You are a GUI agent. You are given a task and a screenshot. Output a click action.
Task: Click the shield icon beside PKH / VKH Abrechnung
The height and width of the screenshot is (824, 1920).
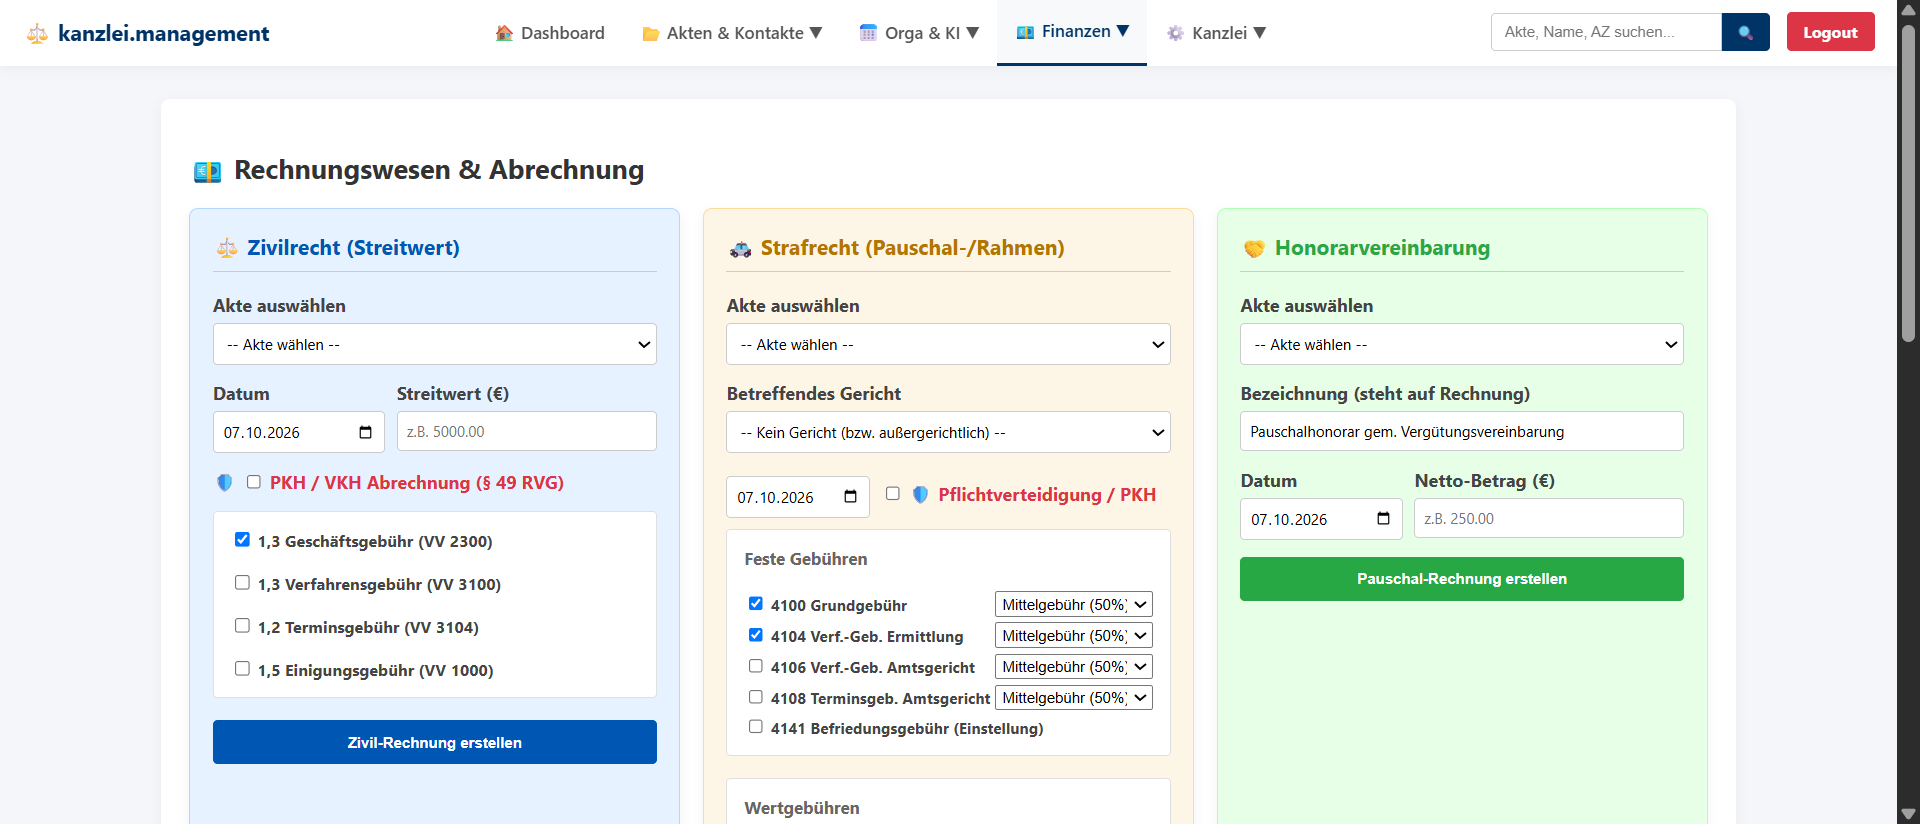pos(225,483)
